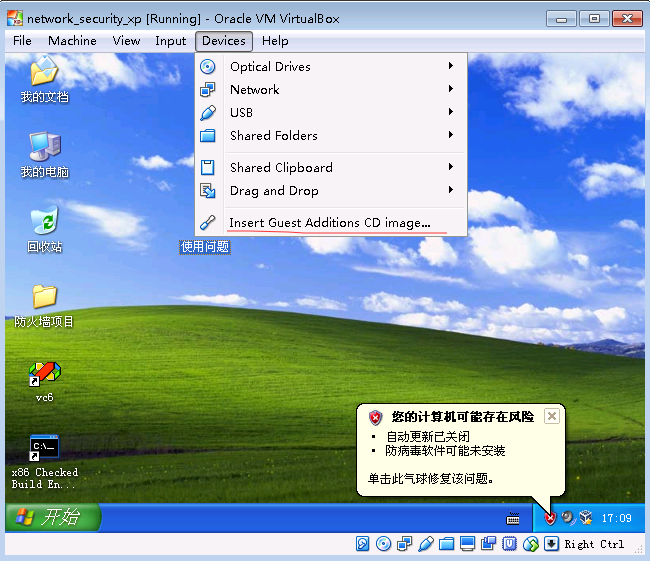The height and width of the screenshot is (561, 650).
Task: Click the 自动更新已关闭 balloon line
Action: point(428,436)
